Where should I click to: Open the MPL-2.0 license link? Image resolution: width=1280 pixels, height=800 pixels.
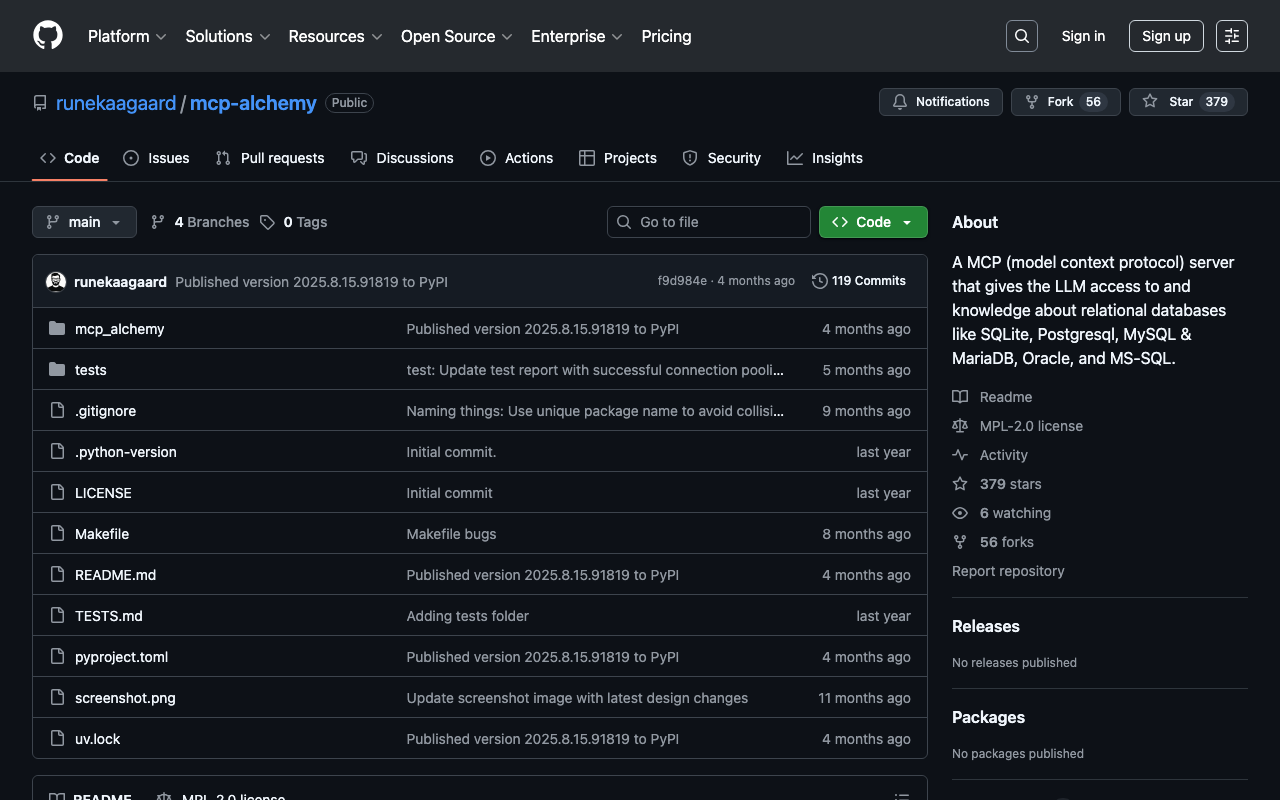click(1030, 426)
